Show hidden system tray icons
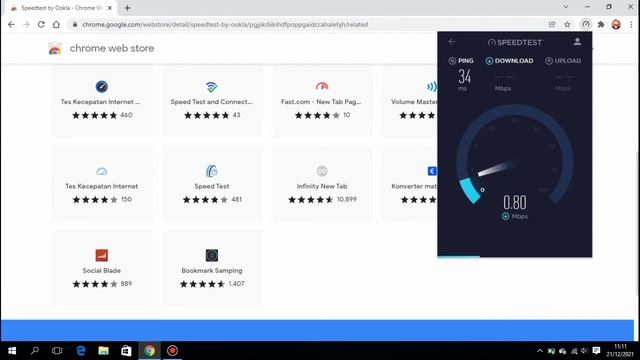The width and height of the screenshot is (640, 360). (540, 351)
